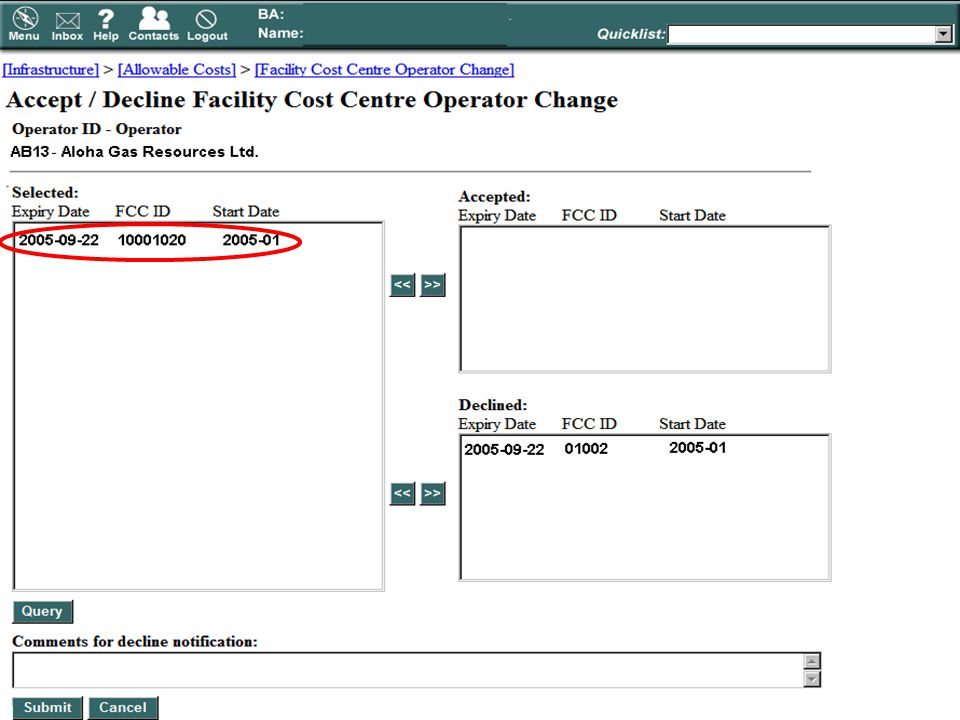Viewport: 960px width, 720px height.
Task: Click the << button beside the Declined list
Action: (402, 493)
